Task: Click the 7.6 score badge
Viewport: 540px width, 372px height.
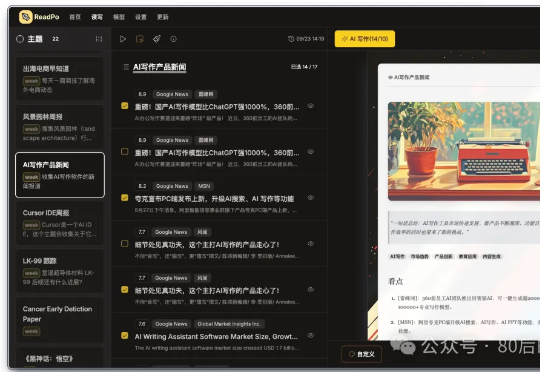Action: click(x=142, y=324)
